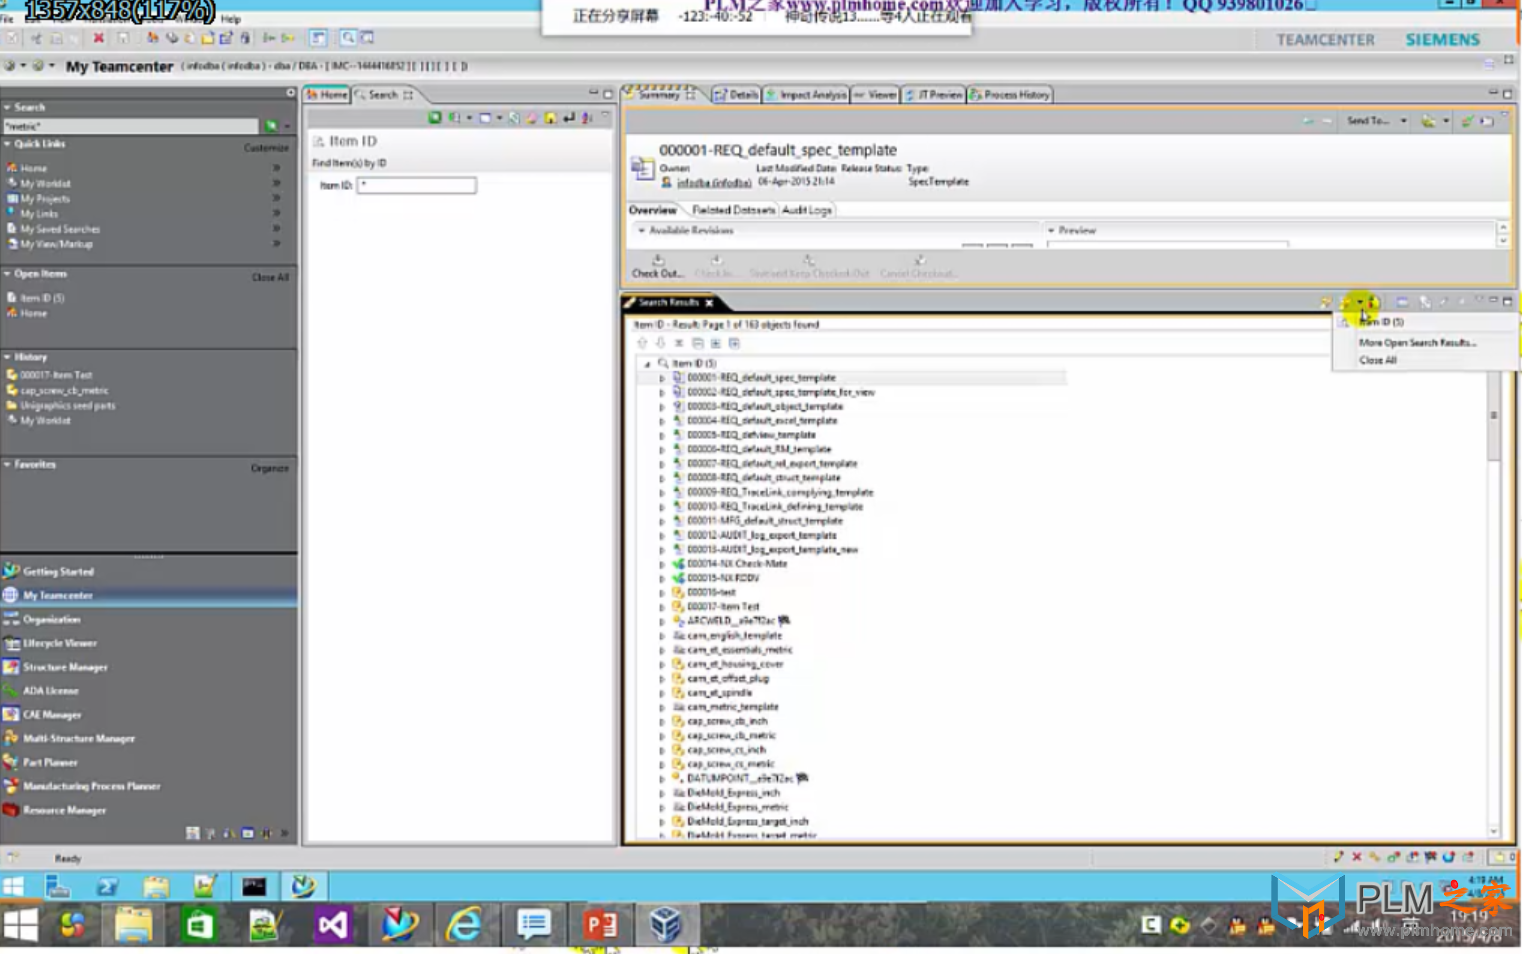Image resolution: width=1522 pixels, height=954 pixels.
Task: Select cam_english_template in results
Action: 734,636
